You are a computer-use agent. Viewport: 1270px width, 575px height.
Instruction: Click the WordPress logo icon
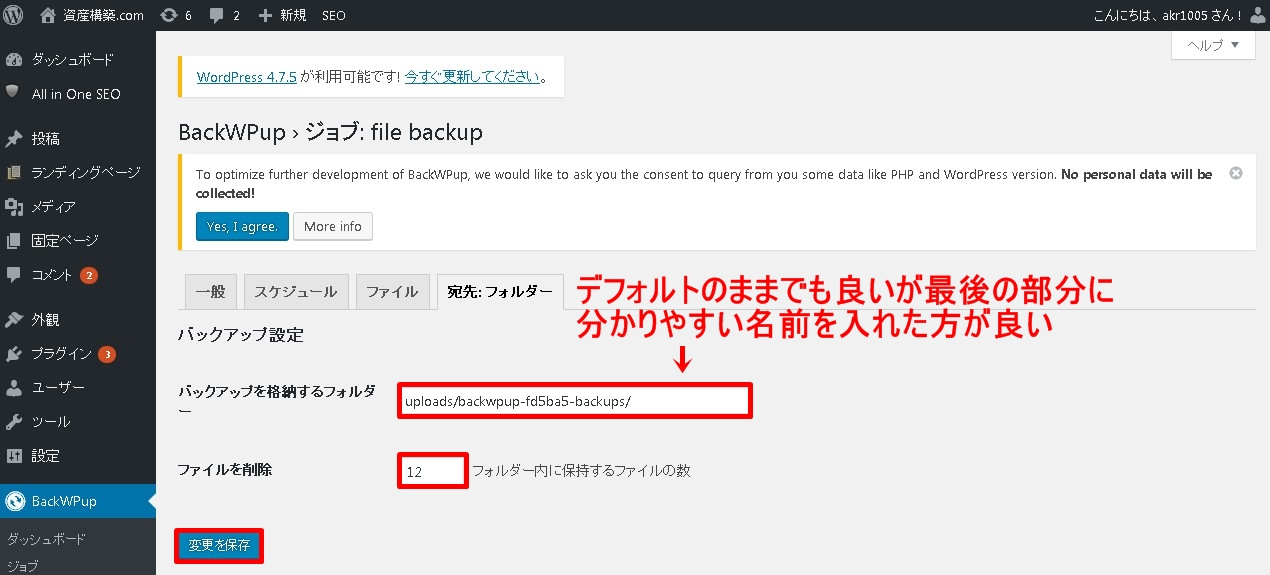coord(14,15)
